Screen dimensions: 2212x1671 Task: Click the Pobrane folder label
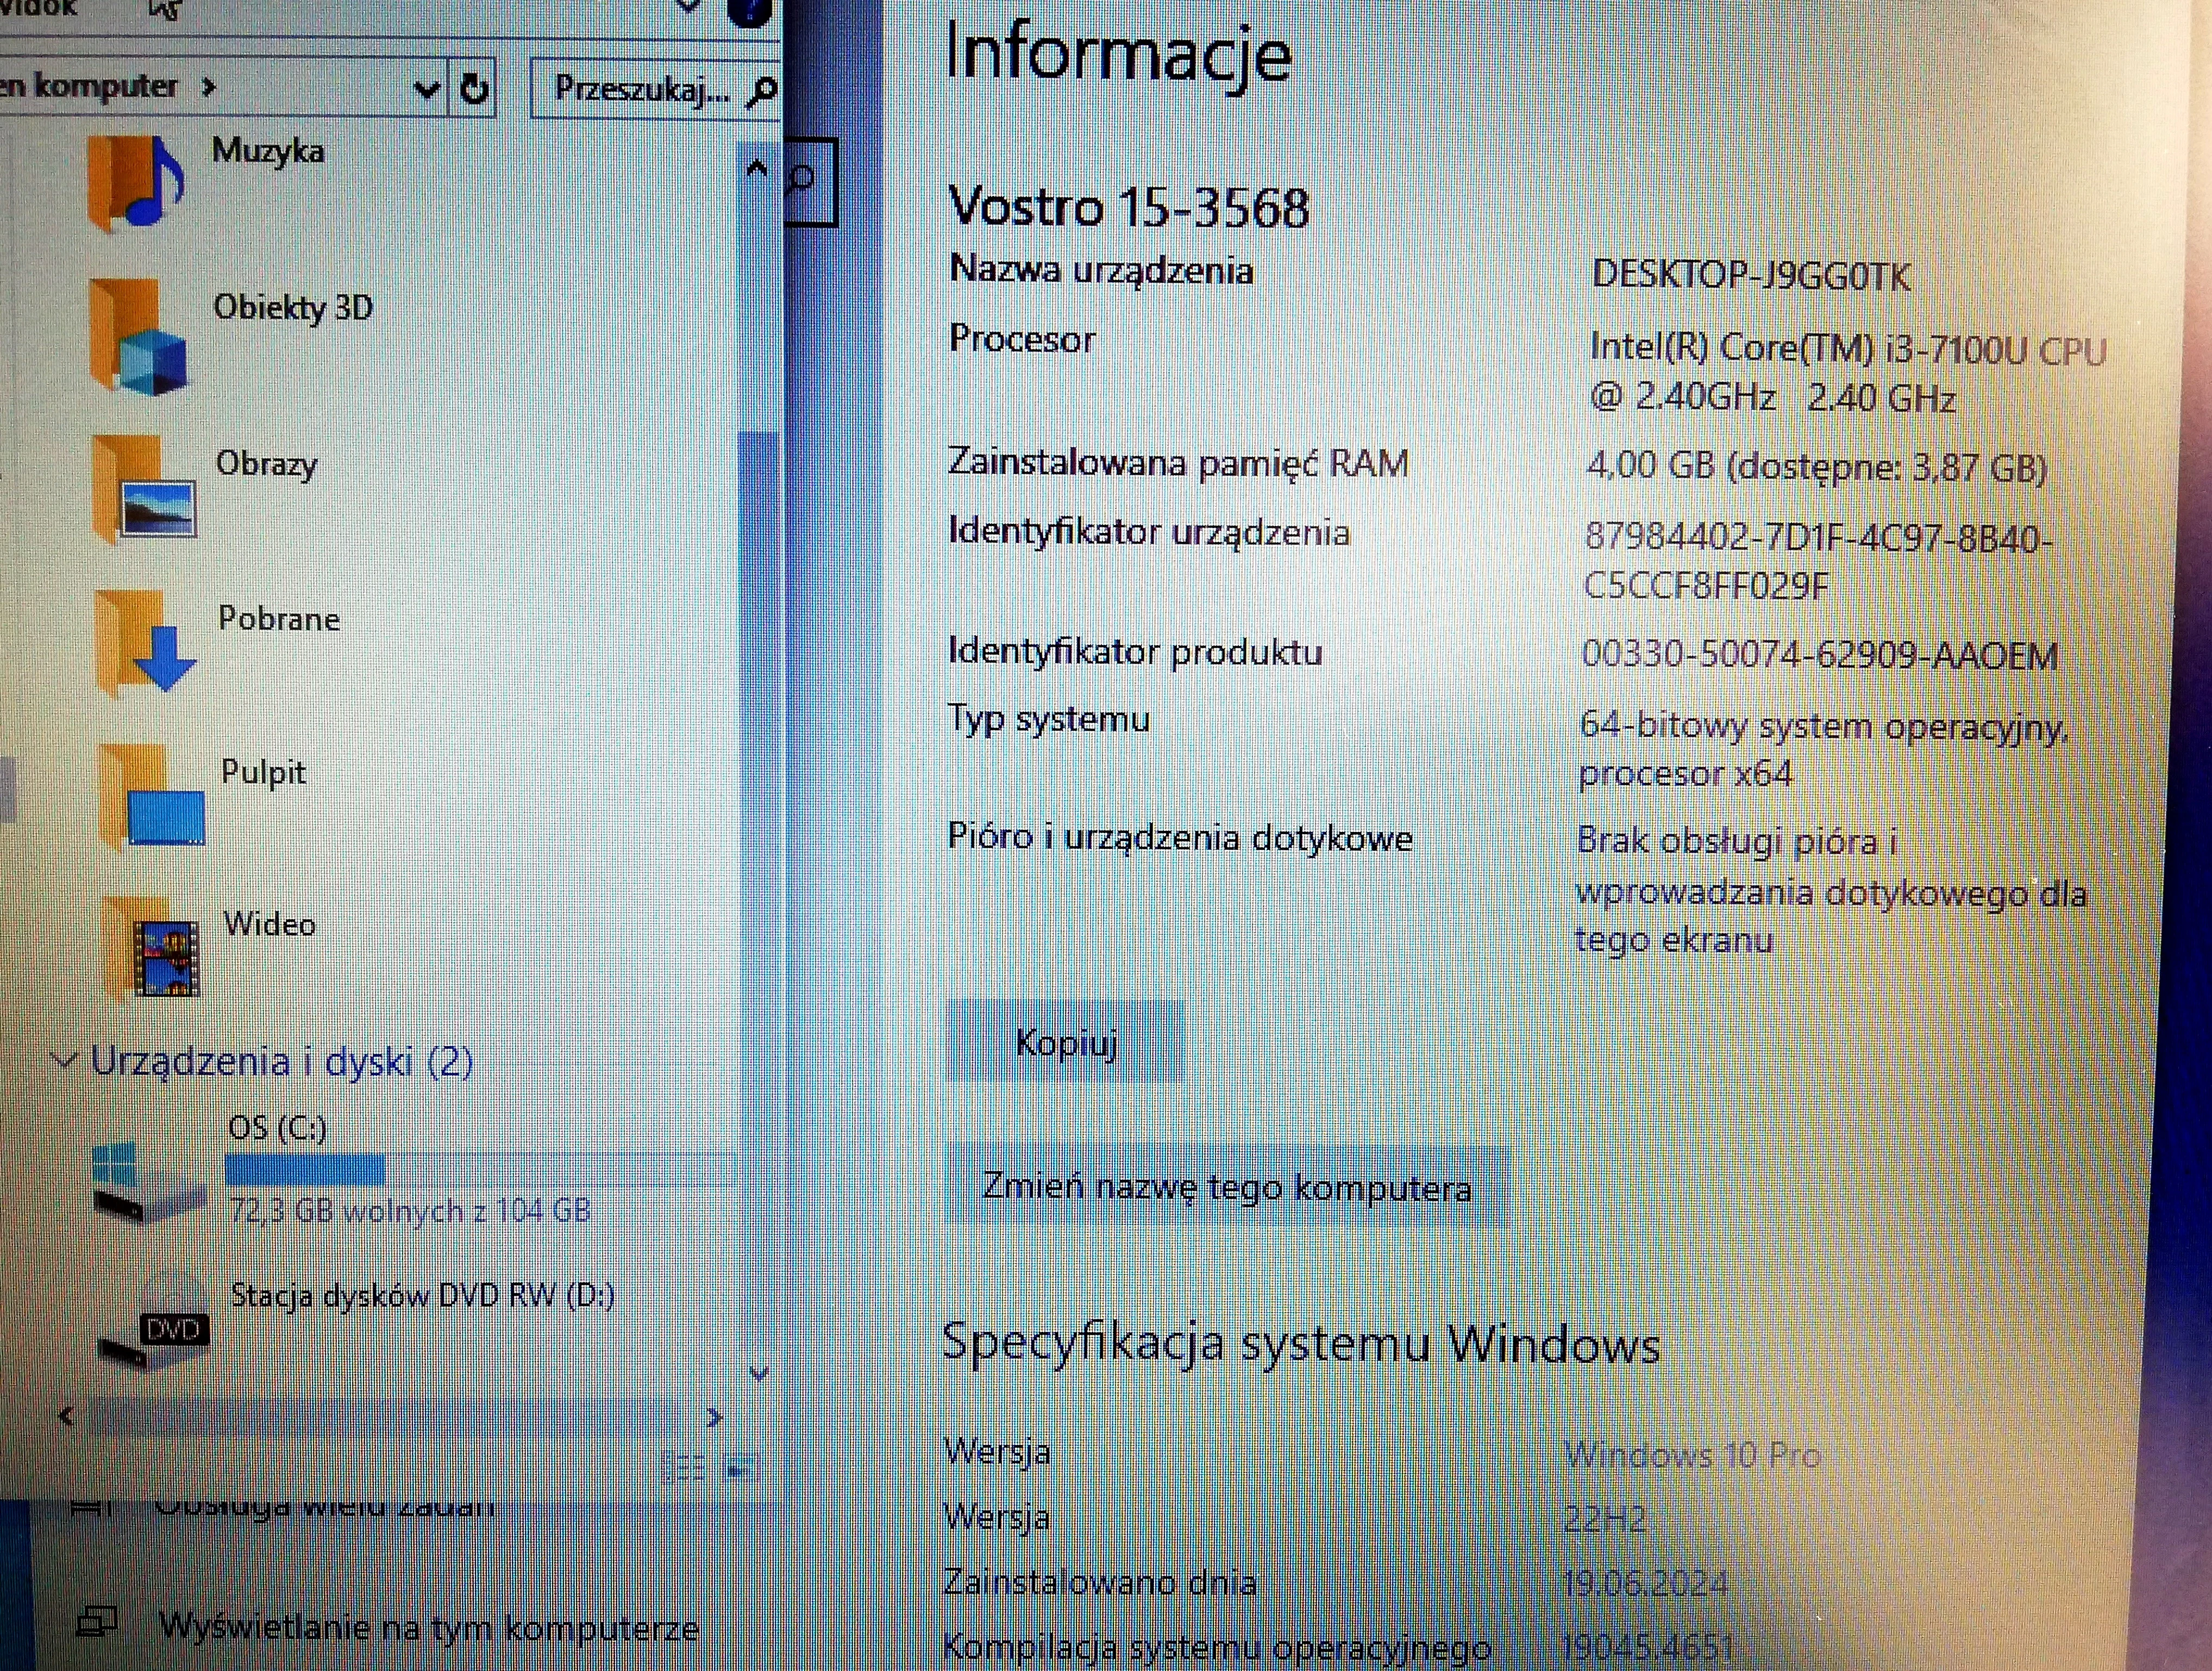click(279, 619)
